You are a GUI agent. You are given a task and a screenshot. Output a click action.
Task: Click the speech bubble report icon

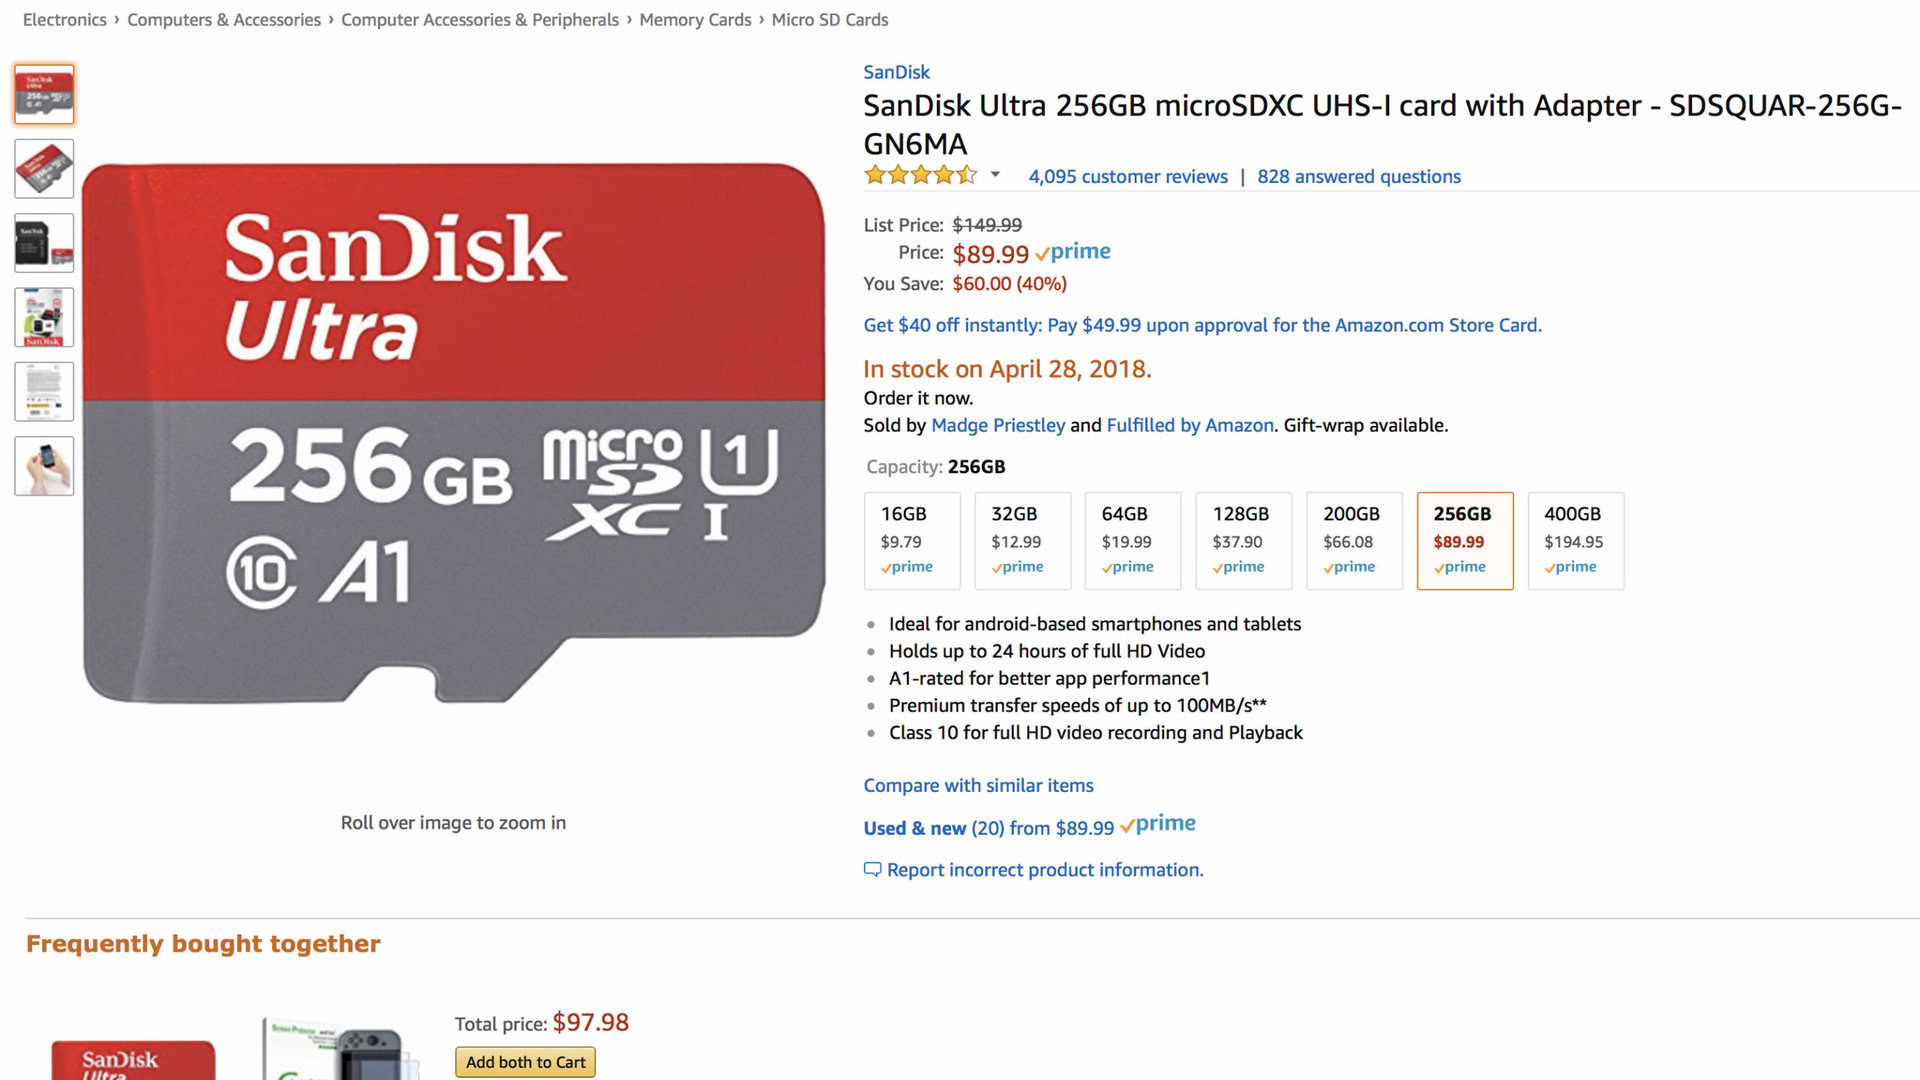tap(872, 869)
